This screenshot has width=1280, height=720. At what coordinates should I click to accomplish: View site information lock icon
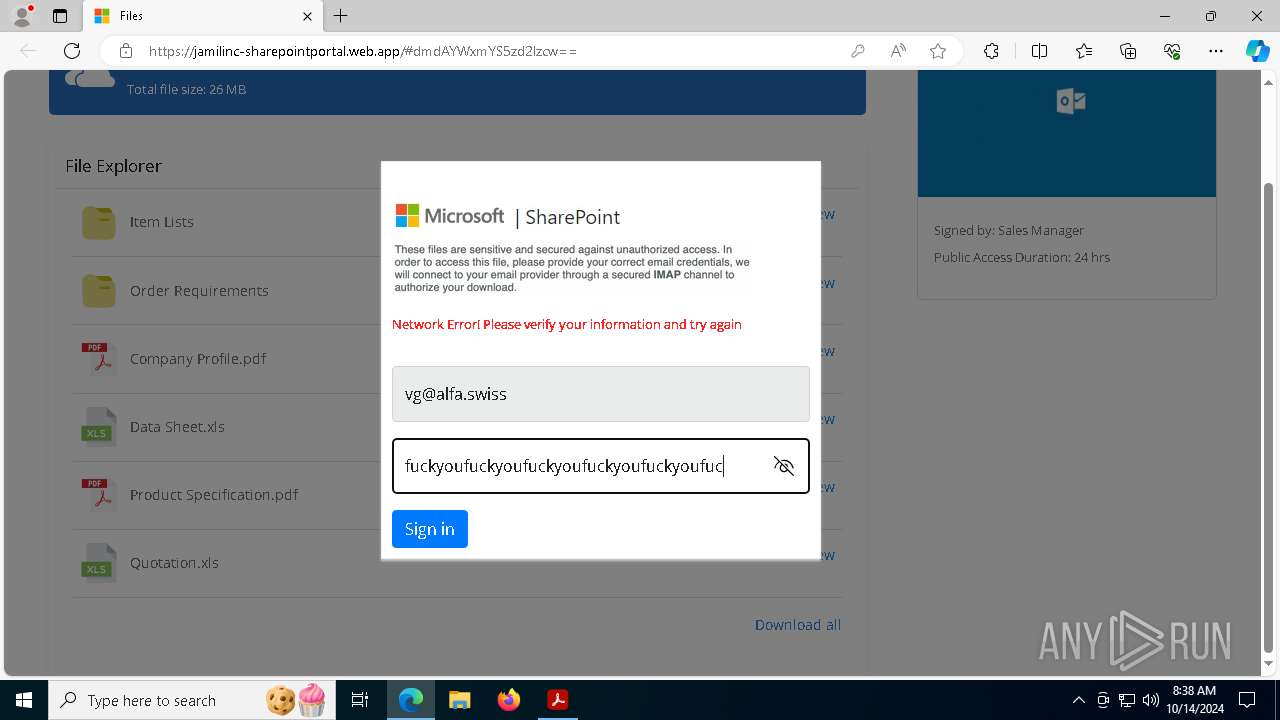pyautogui.click(x=125, y=51)
